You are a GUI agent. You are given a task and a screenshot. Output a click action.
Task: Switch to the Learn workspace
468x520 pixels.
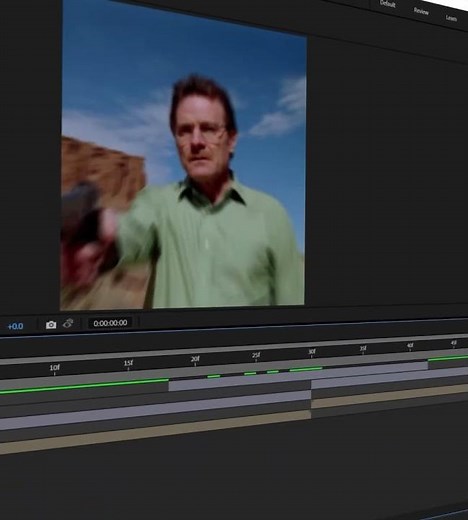click(451, 18)
